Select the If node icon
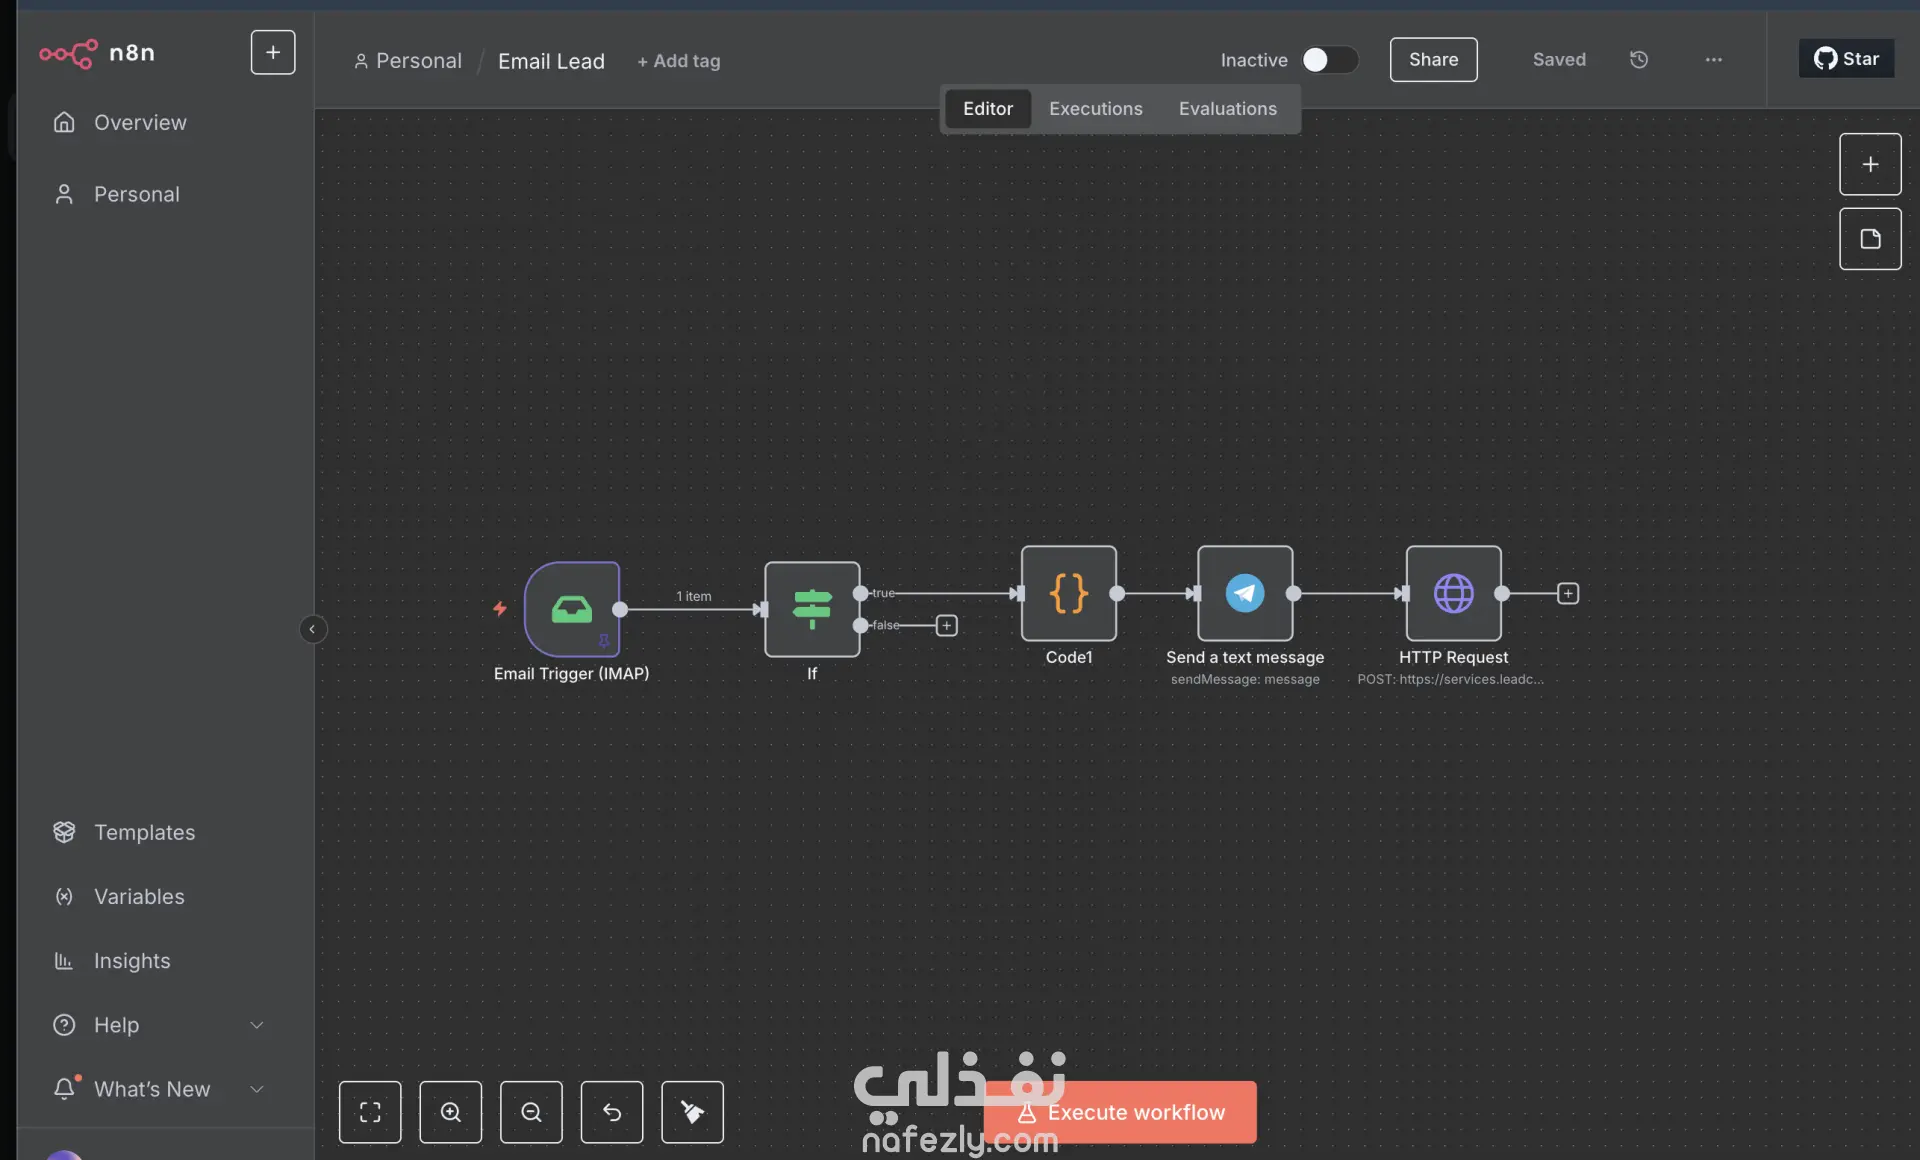Screen dimensions: 1920x1160 point(811,609)
